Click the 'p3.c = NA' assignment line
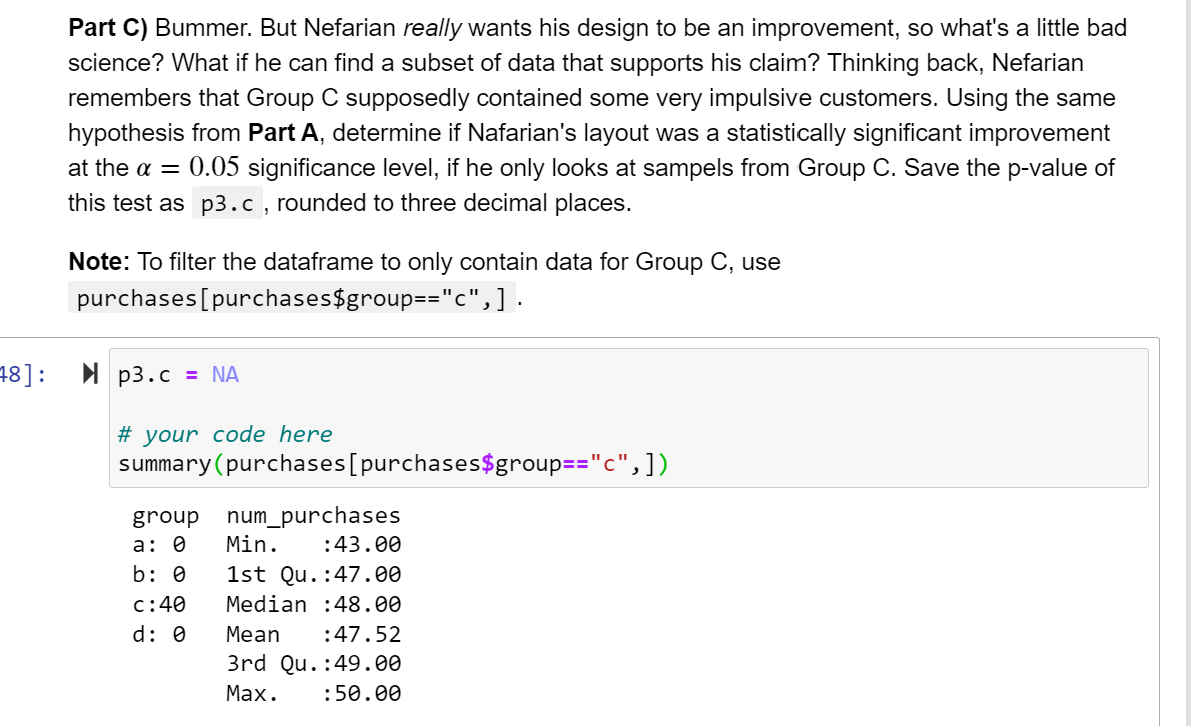Image resolution: width=1191 pixels, height=726 pixels. click(x=176, y=375)
